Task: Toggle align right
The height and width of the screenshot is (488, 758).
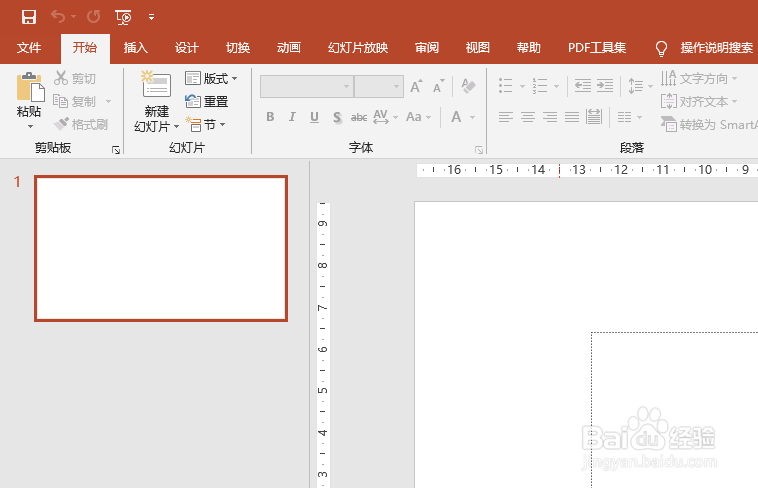Action: 550,117
